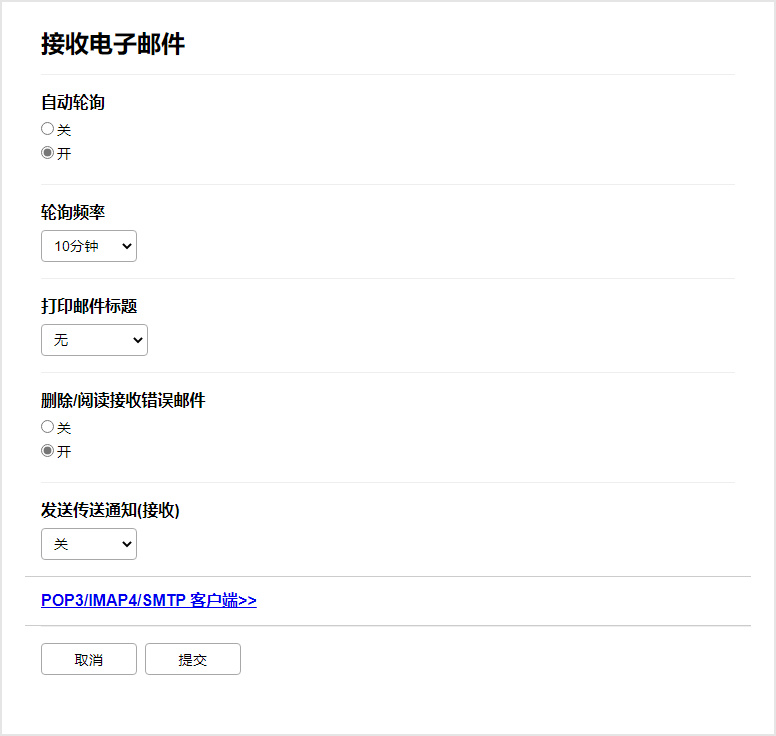The image size is (776, 736).
Task: Open the 打印邮件标题 dropdown showing 无
Action: [94, 340]
